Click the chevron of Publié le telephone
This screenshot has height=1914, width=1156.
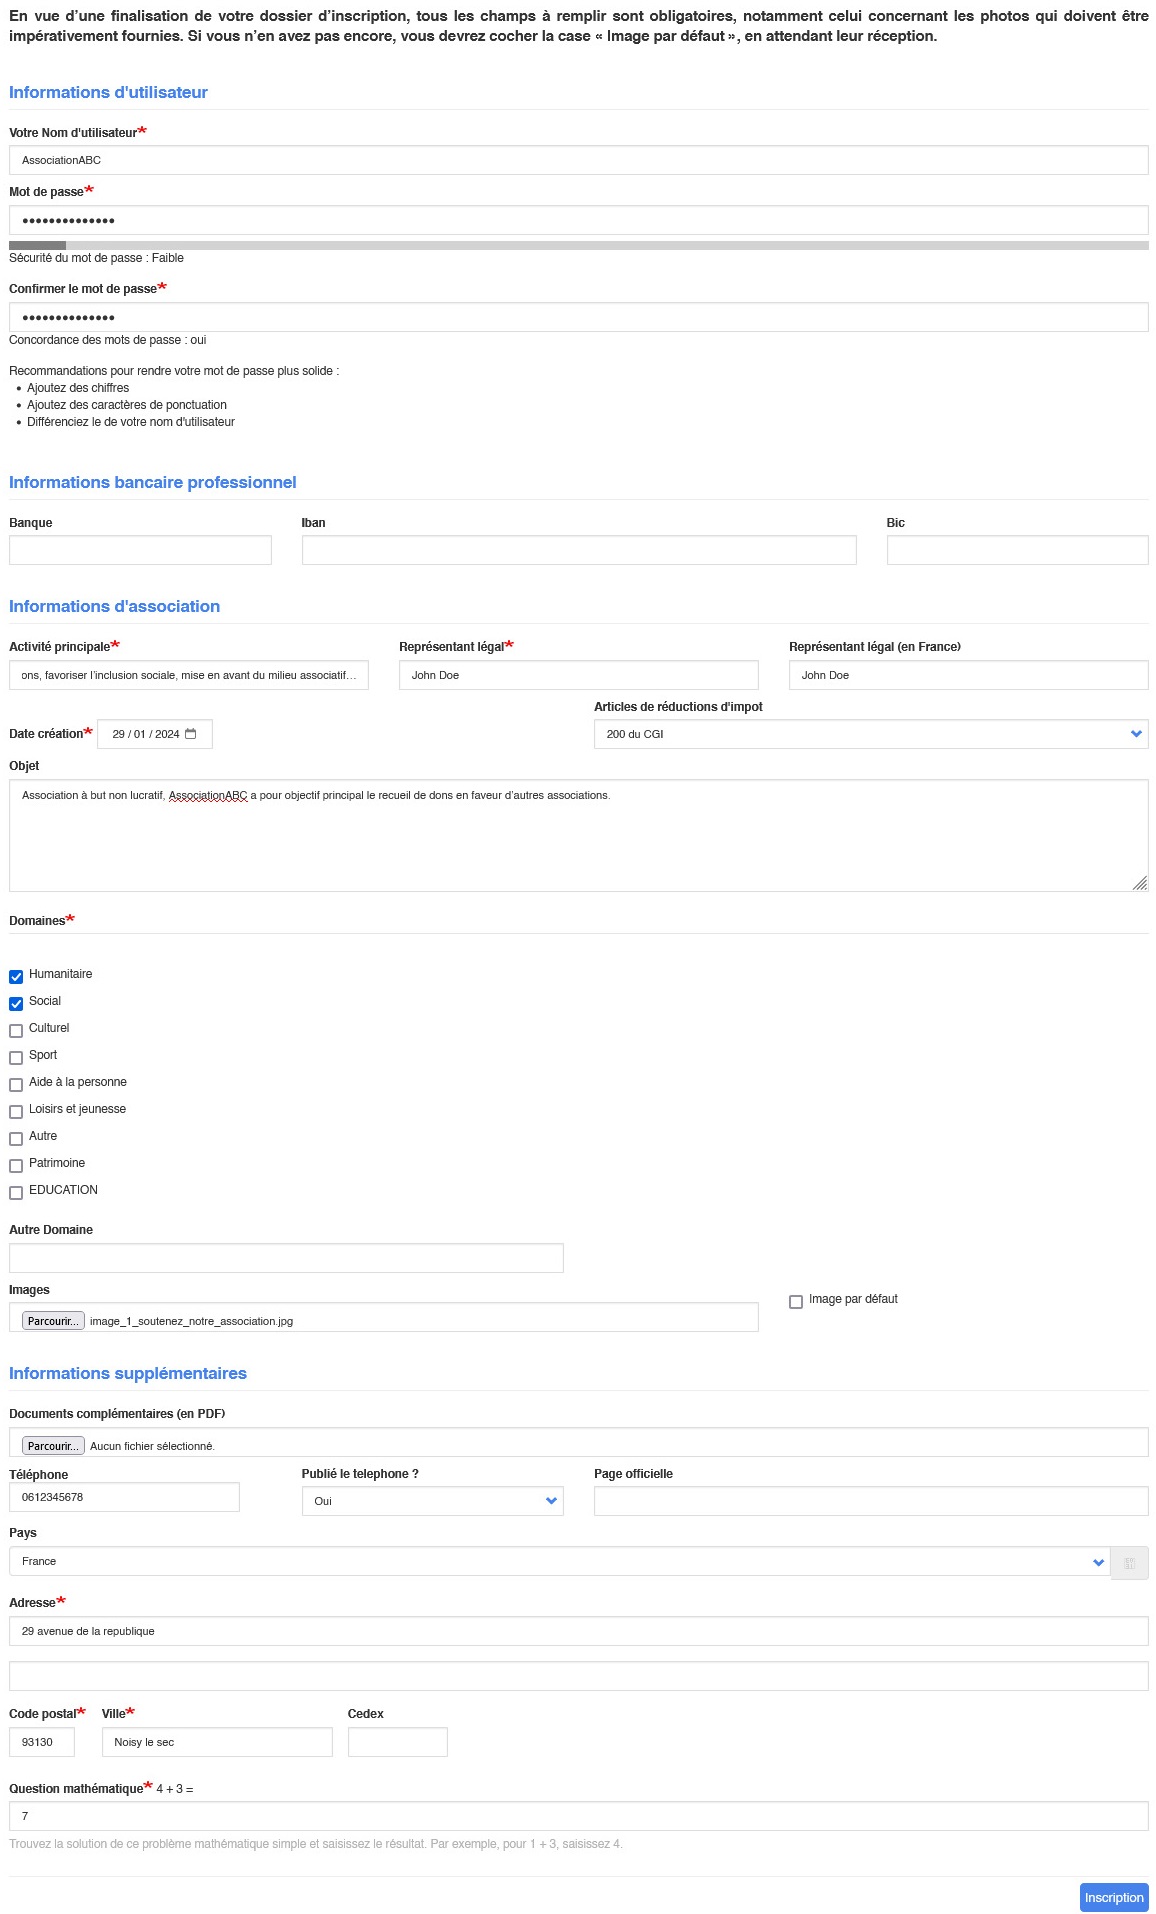pos(551,1501)
